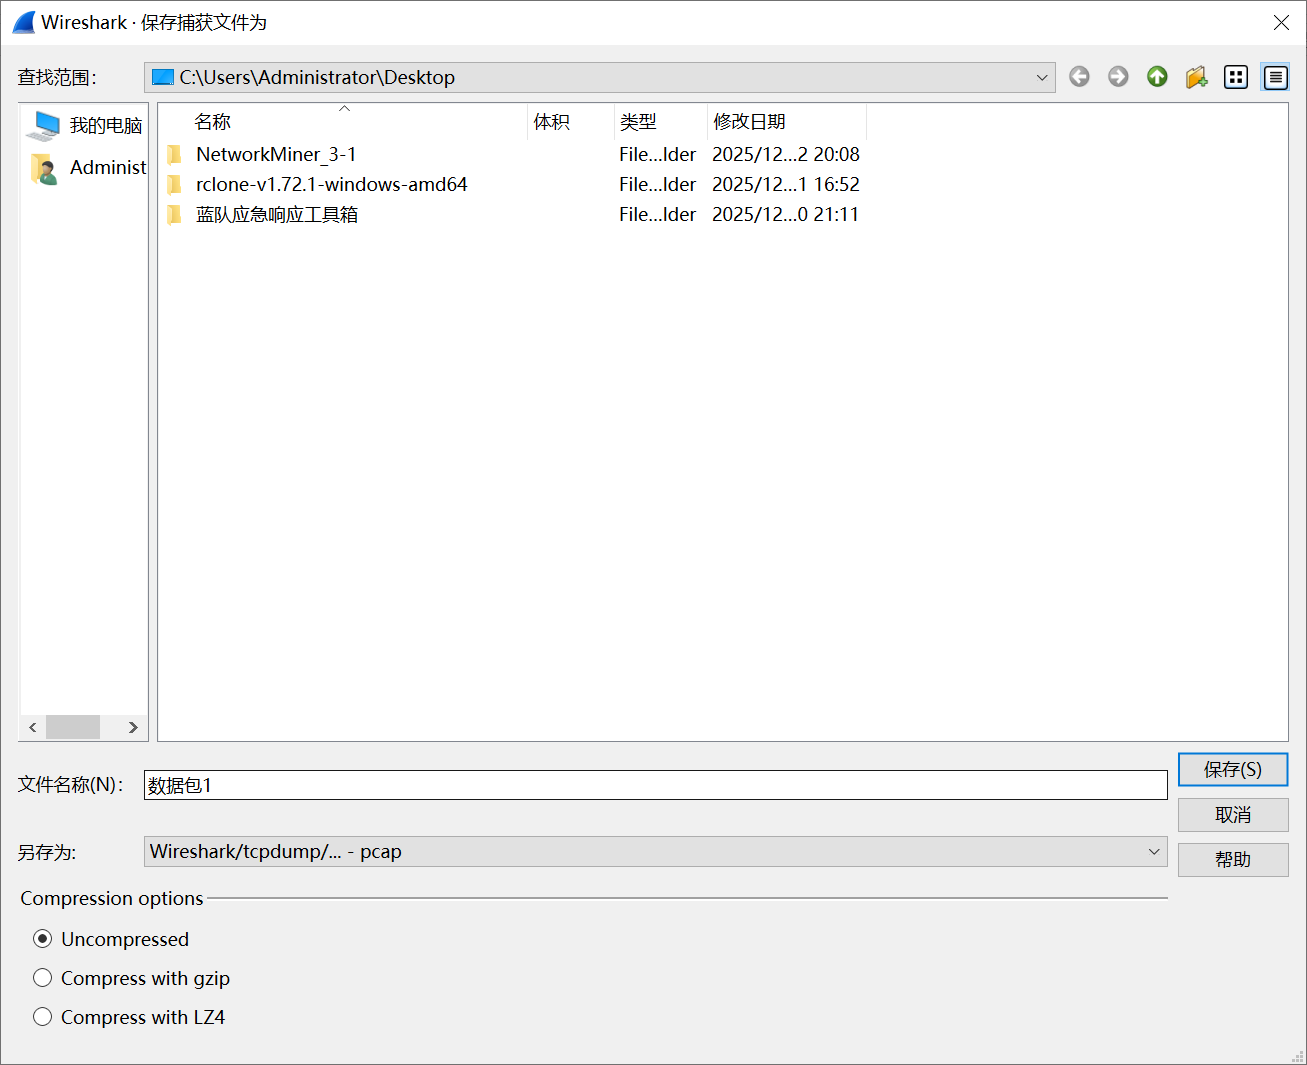Click the Administrator user folder icon in sidebar

pos(43,168)
